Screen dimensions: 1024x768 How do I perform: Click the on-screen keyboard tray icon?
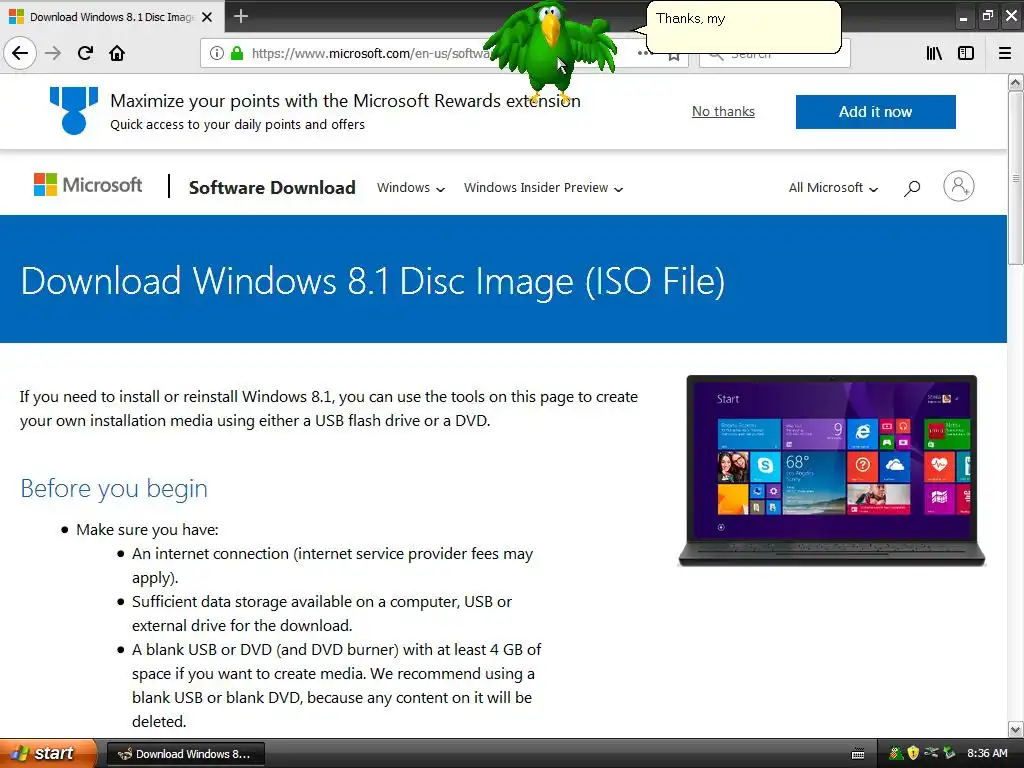[x=858, y=754]
